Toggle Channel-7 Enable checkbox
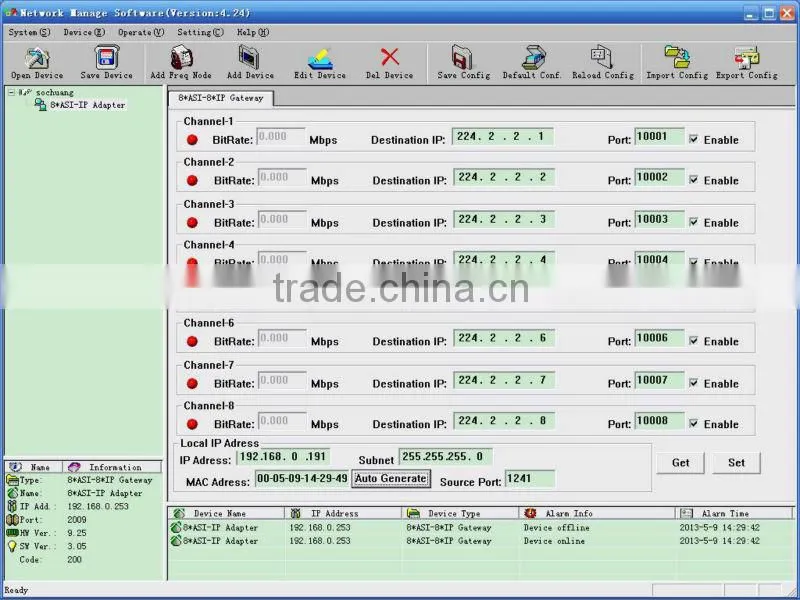 (693, 383)
